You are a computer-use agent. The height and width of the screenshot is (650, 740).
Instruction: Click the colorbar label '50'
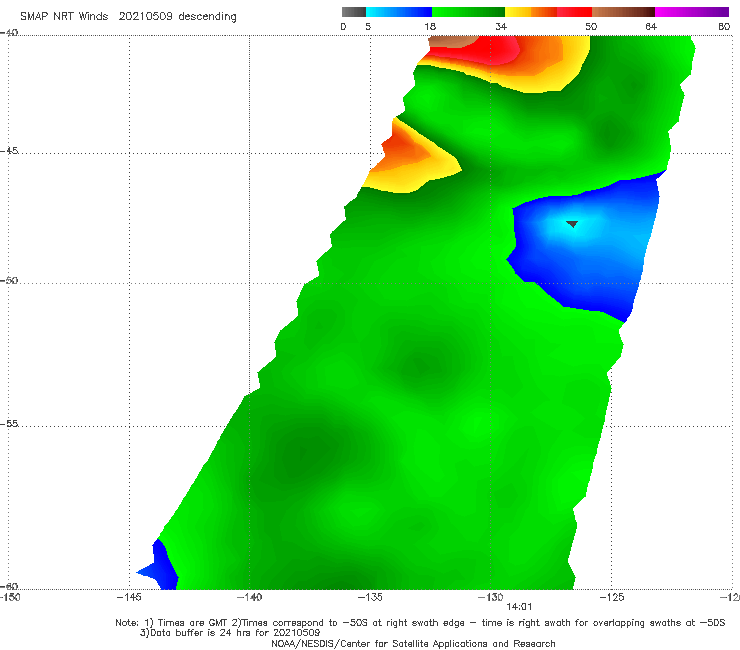click(x=591, y=26)
